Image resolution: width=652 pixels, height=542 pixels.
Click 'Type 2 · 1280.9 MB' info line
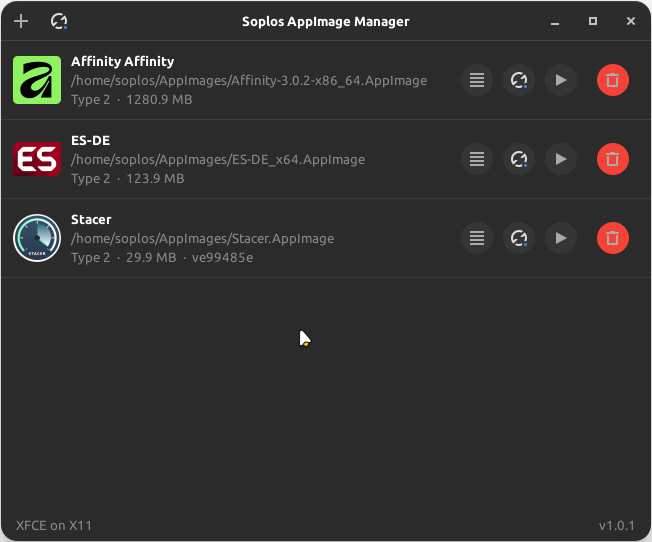coord(131,100)
